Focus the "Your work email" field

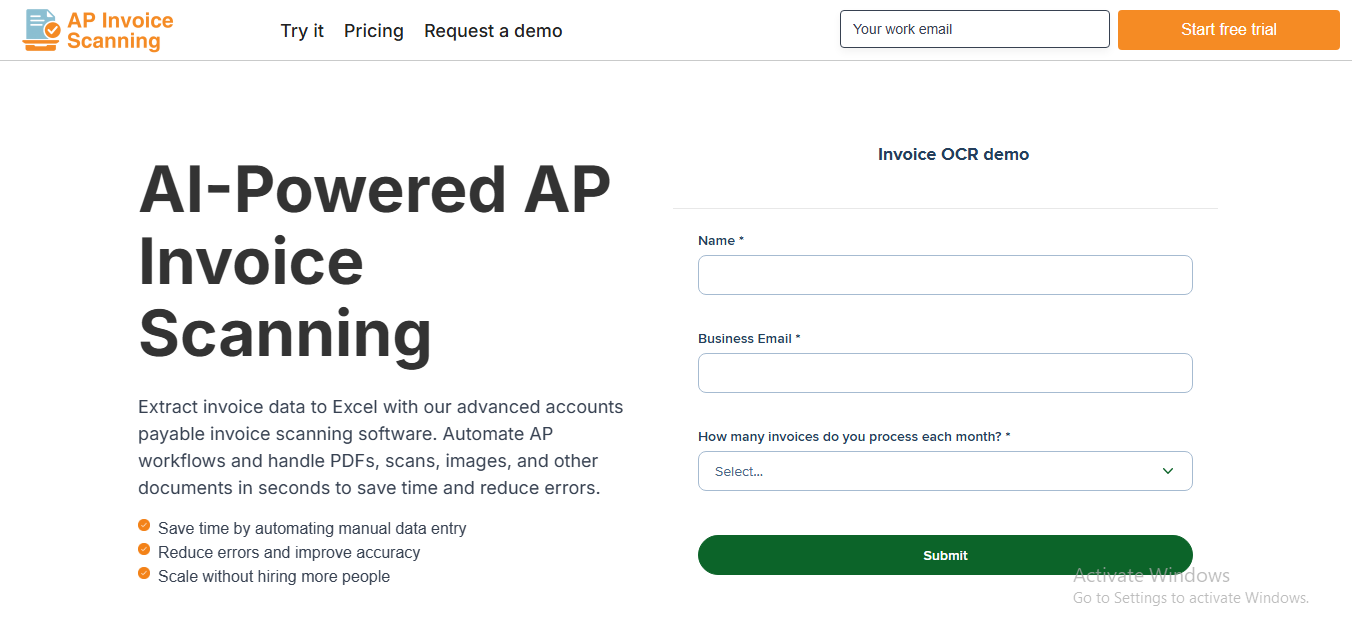(x=974, y=29)
